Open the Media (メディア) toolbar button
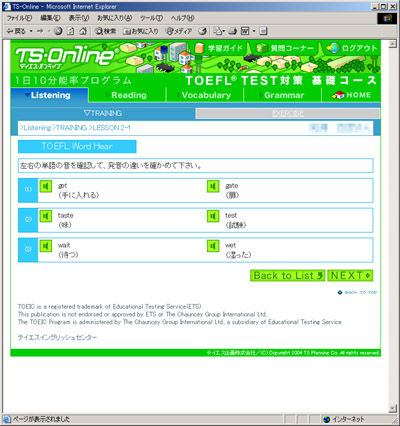 click(179, 31)
